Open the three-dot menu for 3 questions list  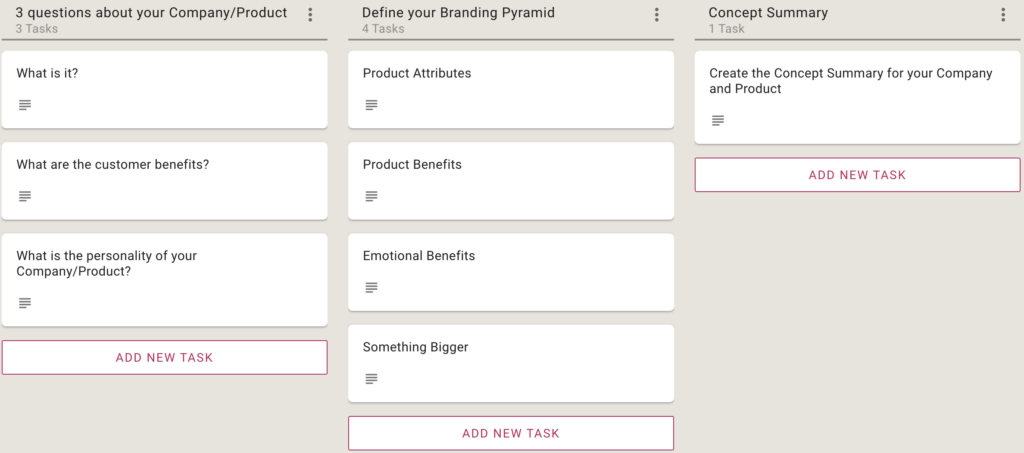point(310,15)
